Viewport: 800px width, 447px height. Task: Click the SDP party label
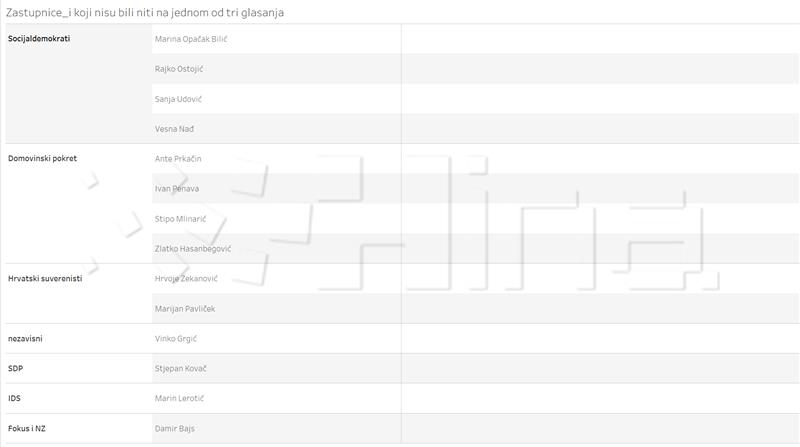tap(15, 368)
